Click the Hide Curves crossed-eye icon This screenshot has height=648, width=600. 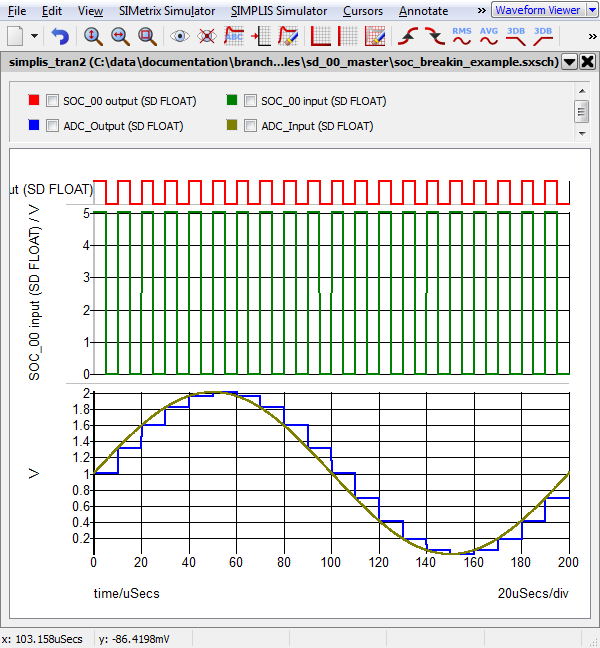click(207, 36)
